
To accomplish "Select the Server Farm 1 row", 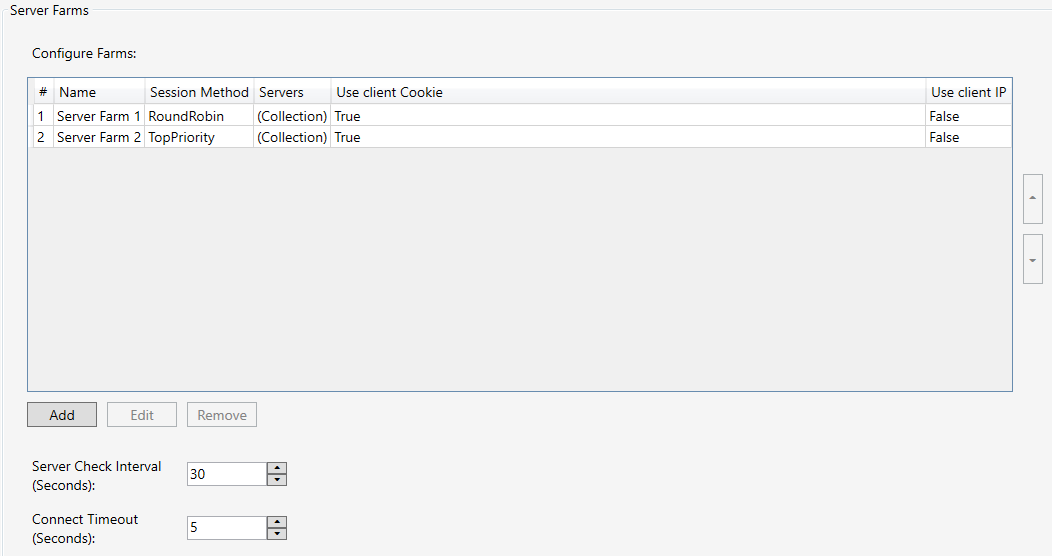I will pos(98,116).
